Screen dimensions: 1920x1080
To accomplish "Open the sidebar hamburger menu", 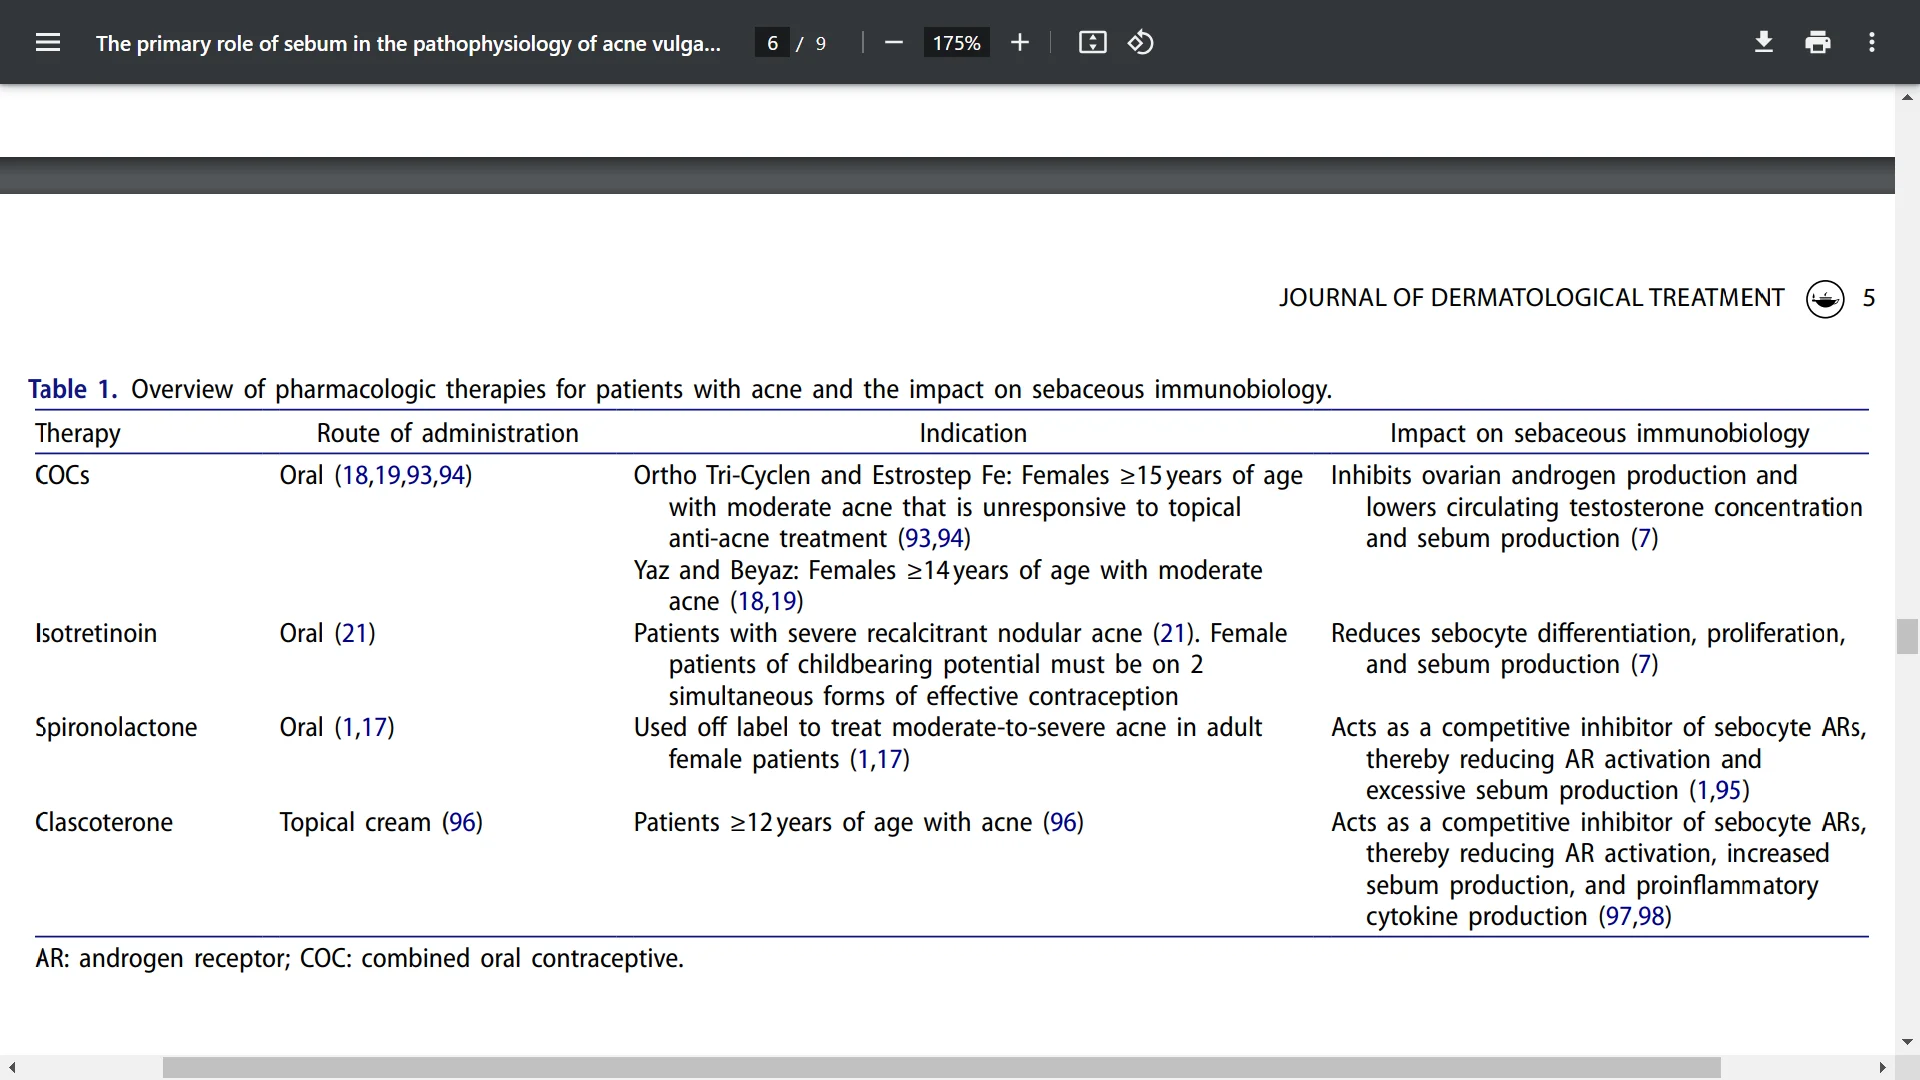I will pos(48,42).
